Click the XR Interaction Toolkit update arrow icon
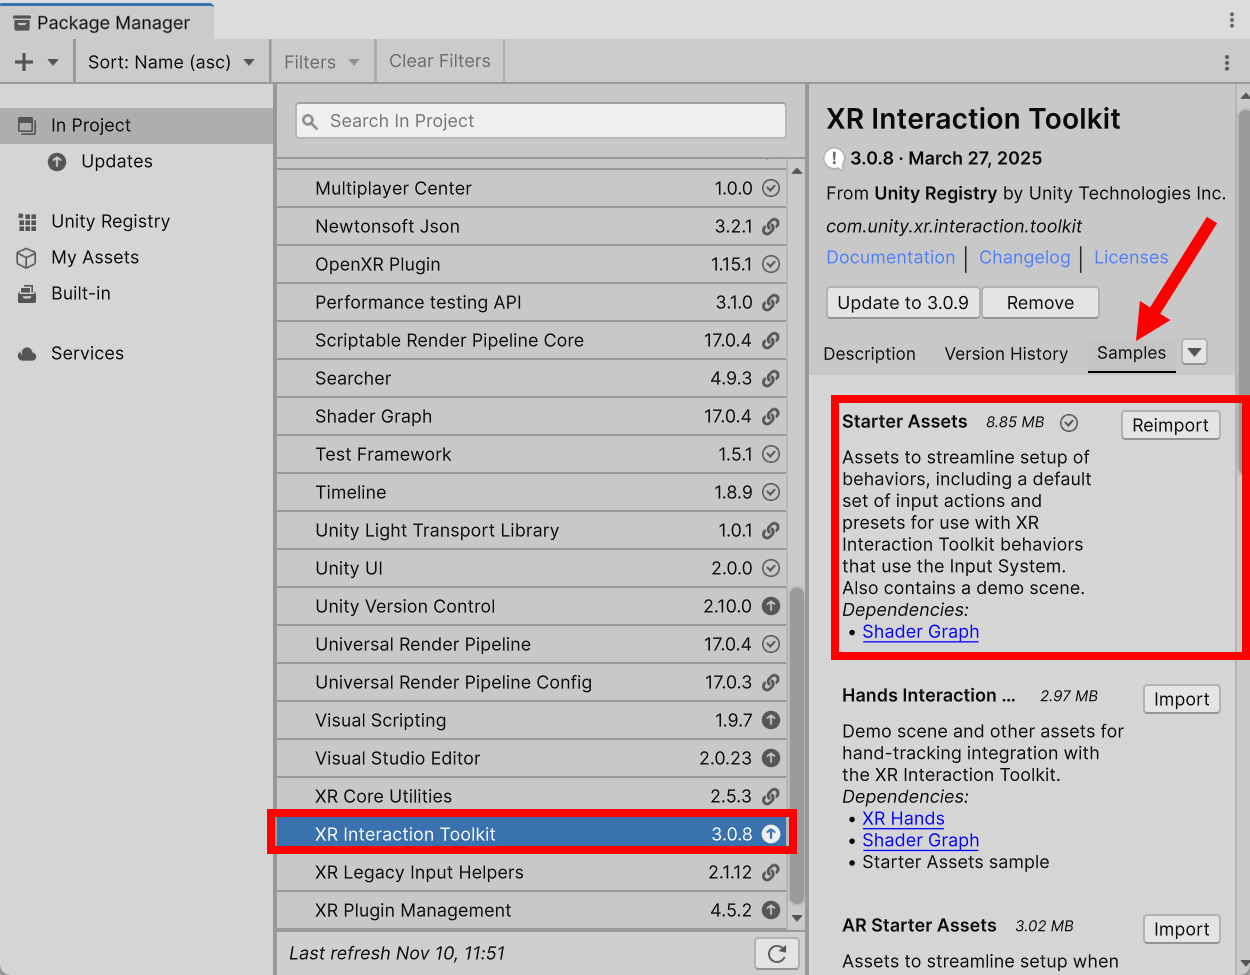Image resolution: width=1250 pixels, height=975 pixels. click(x=771, y=834)
